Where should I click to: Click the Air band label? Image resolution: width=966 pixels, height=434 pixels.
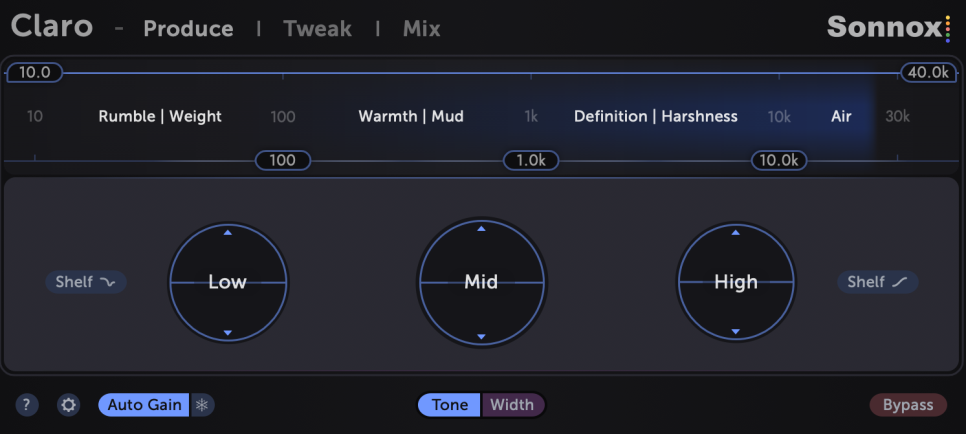(x=841, y=116)
